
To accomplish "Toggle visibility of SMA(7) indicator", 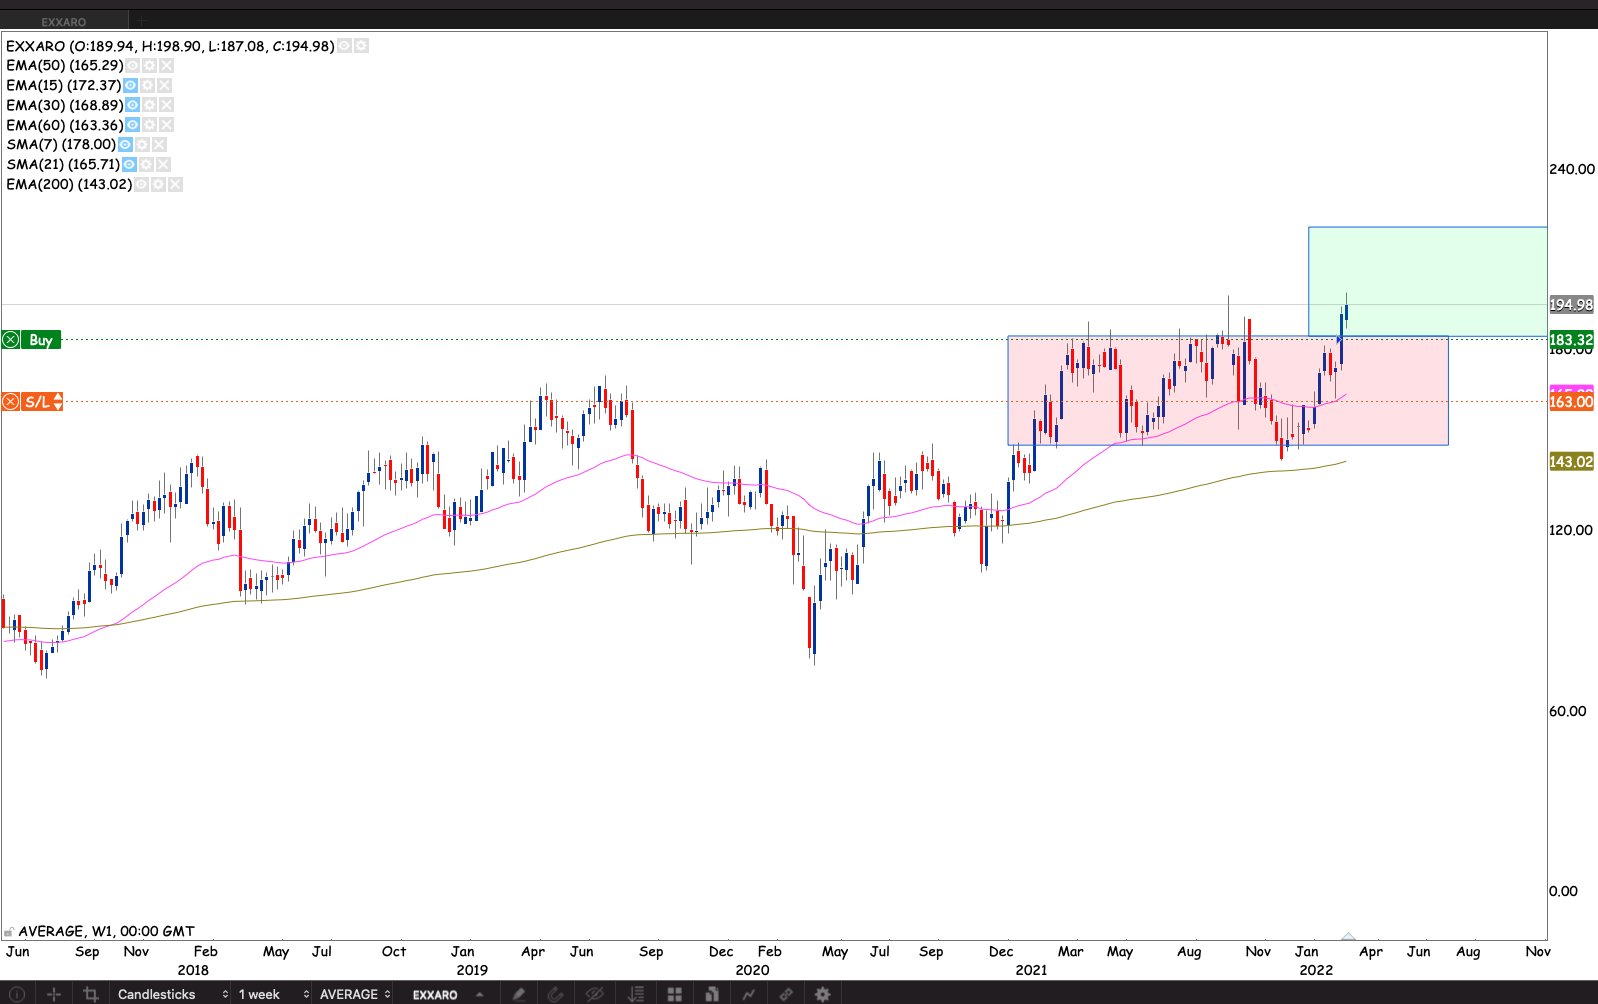I will [125, 144].
